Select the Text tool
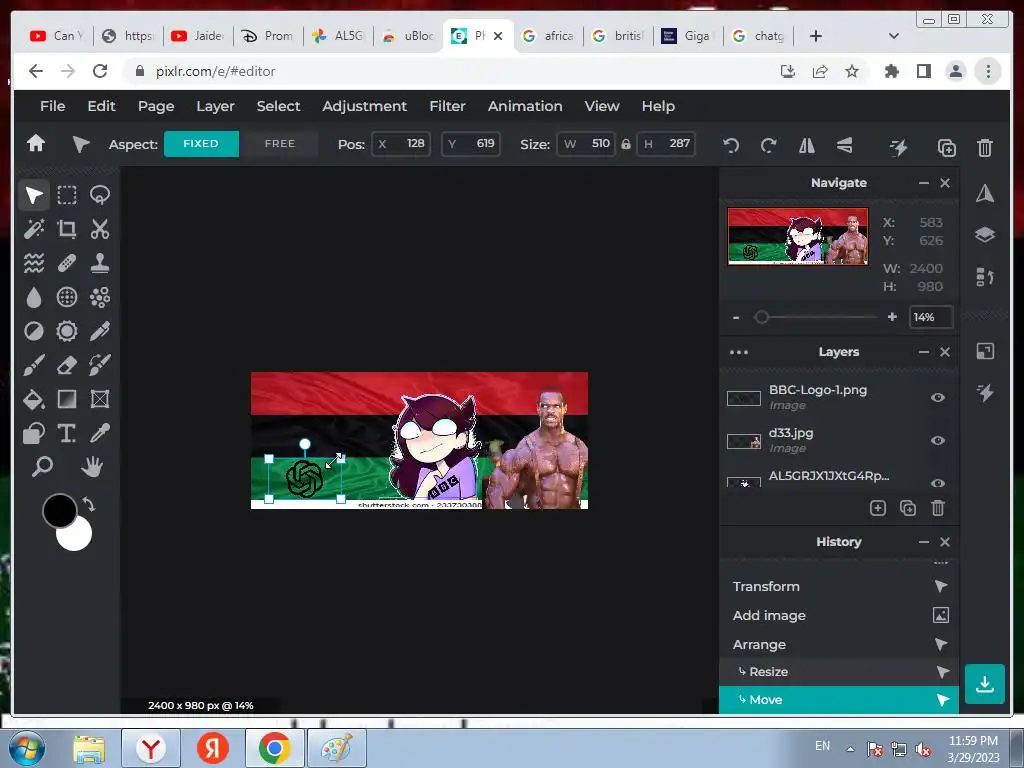1024x768 pixels. tap(67, 433)
